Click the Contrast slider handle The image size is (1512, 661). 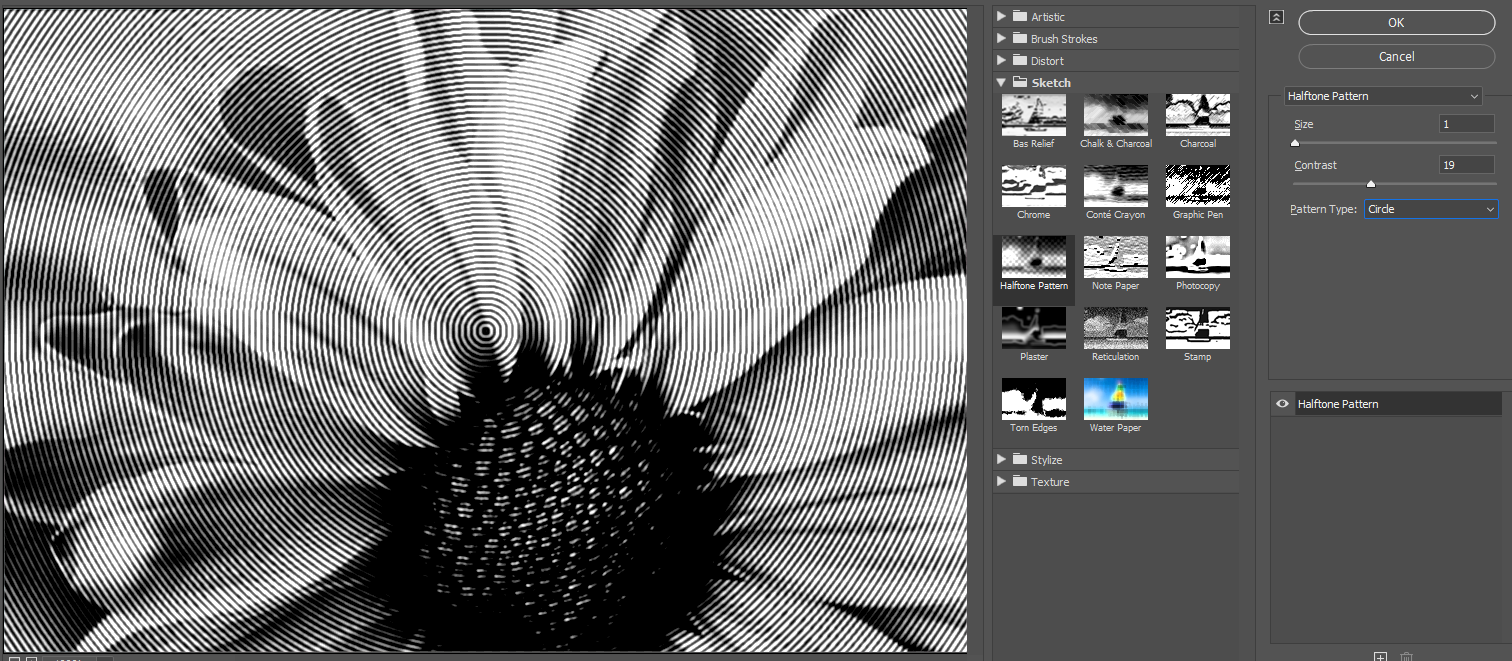(x=1371, y=184)
